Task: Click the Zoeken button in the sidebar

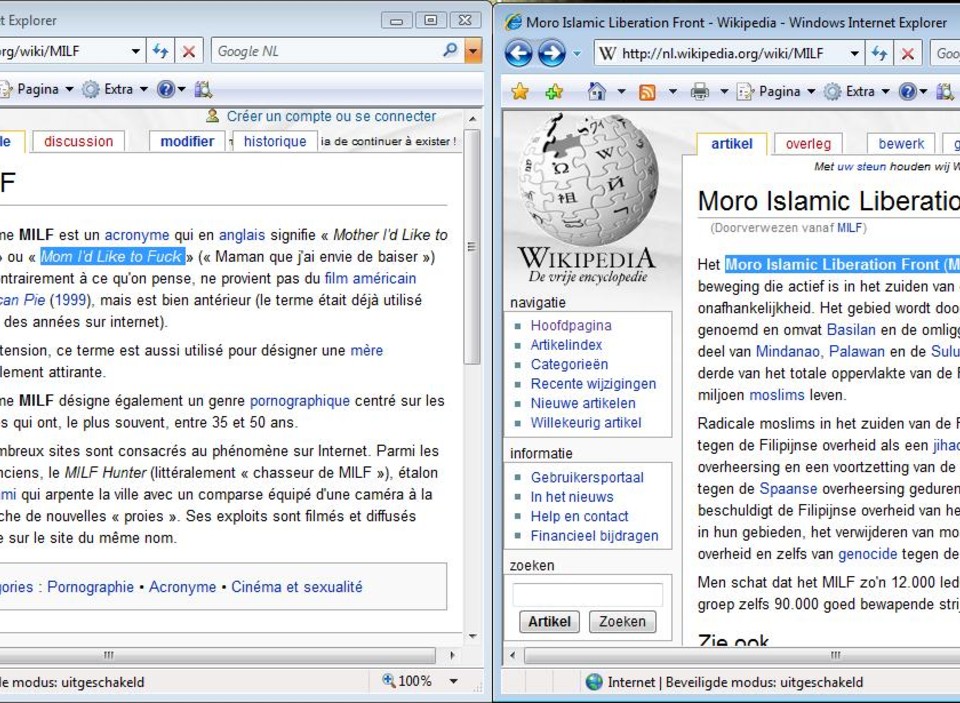Action: [622, 622]
